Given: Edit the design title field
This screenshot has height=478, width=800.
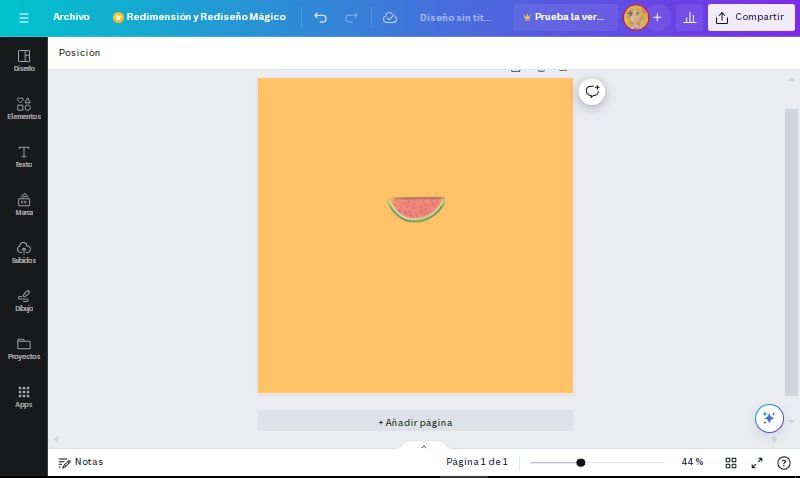Looking at the screenshot, I should point(455,18).
